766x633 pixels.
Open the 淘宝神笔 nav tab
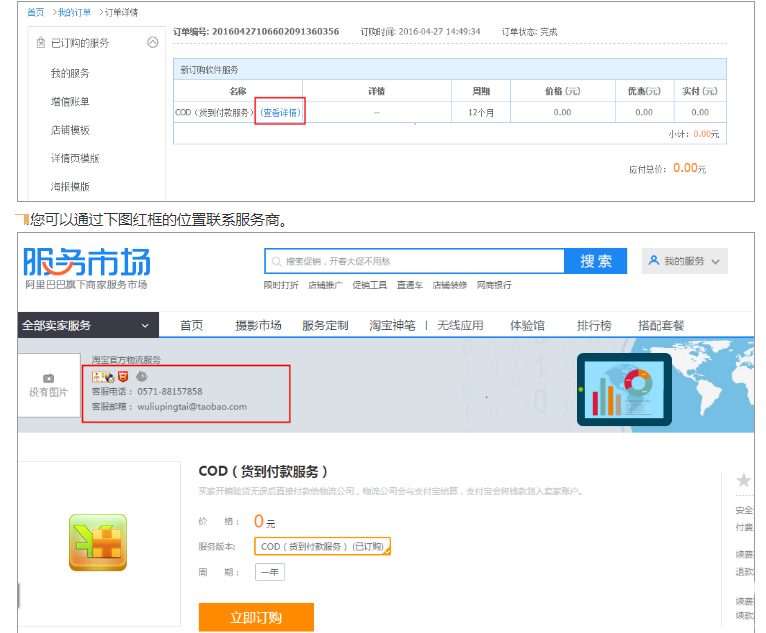(392, 325)
